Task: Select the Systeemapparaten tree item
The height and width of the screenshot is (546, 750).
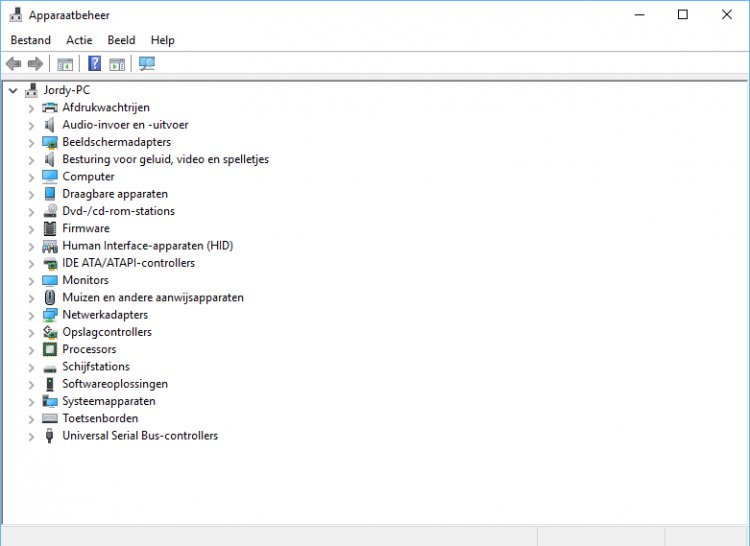Action: tap(108, 401)
